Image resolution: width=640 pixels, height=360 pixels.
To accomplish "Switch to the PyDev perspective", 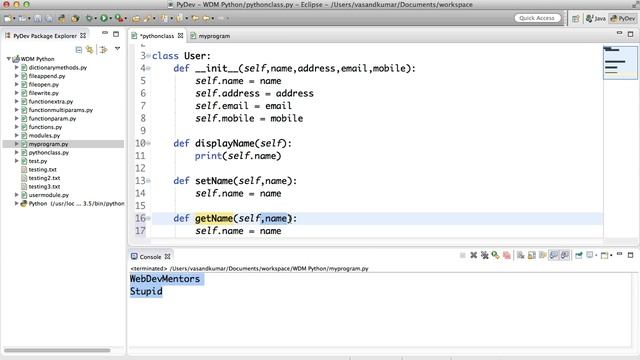I will tap(622, 18).
